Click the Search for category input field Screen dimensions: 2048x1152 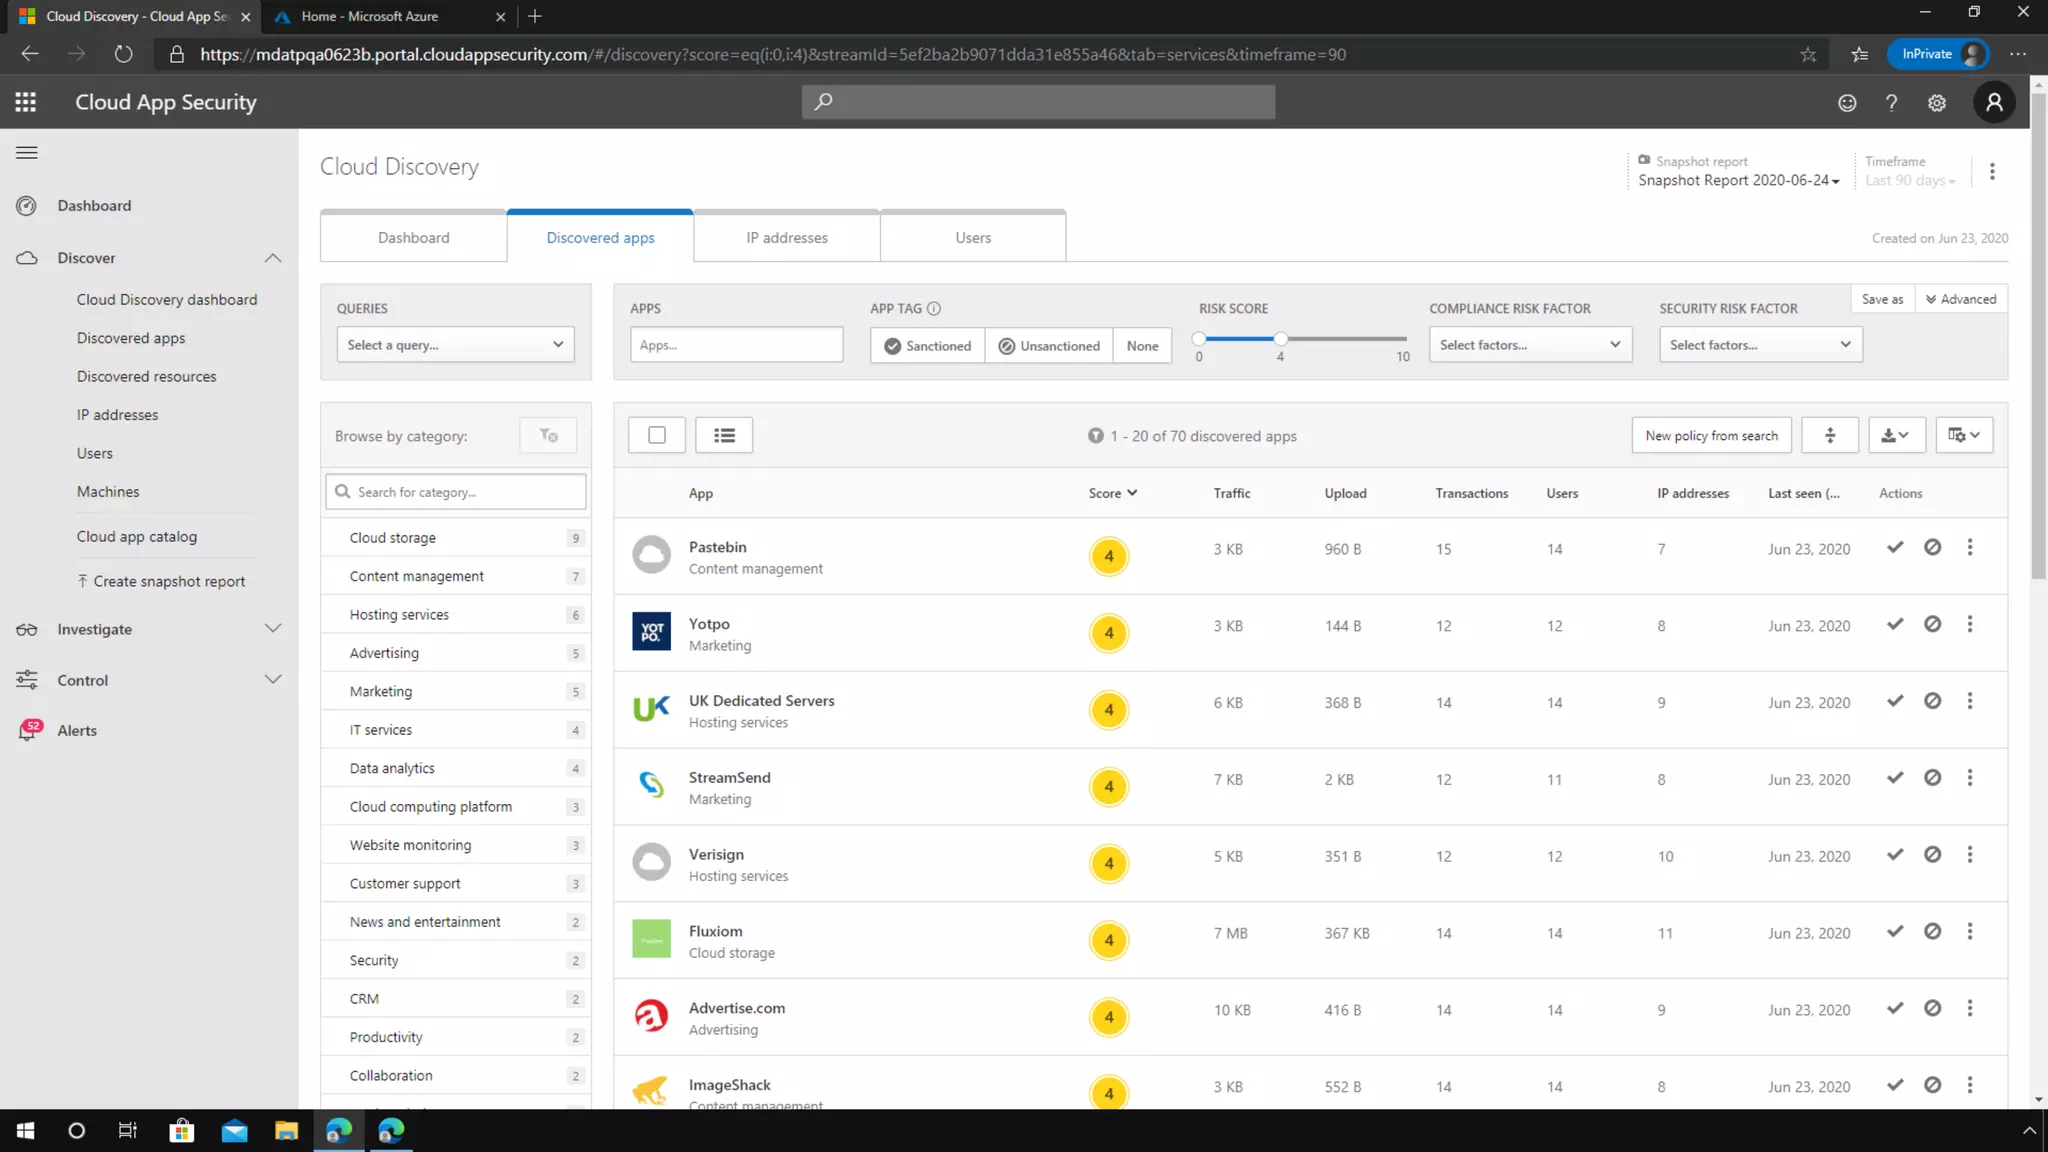(x=456, y=492)
